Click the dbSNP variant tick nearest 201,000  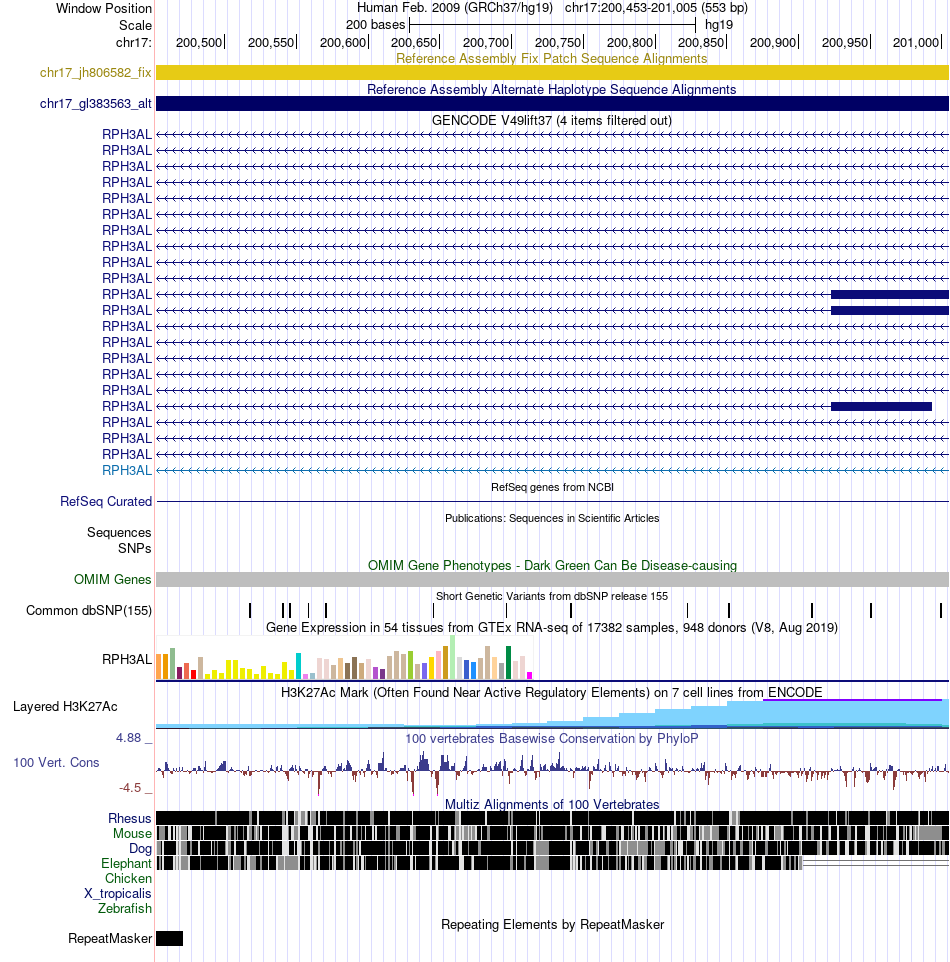pyautogui.click(x=941, y=610)
